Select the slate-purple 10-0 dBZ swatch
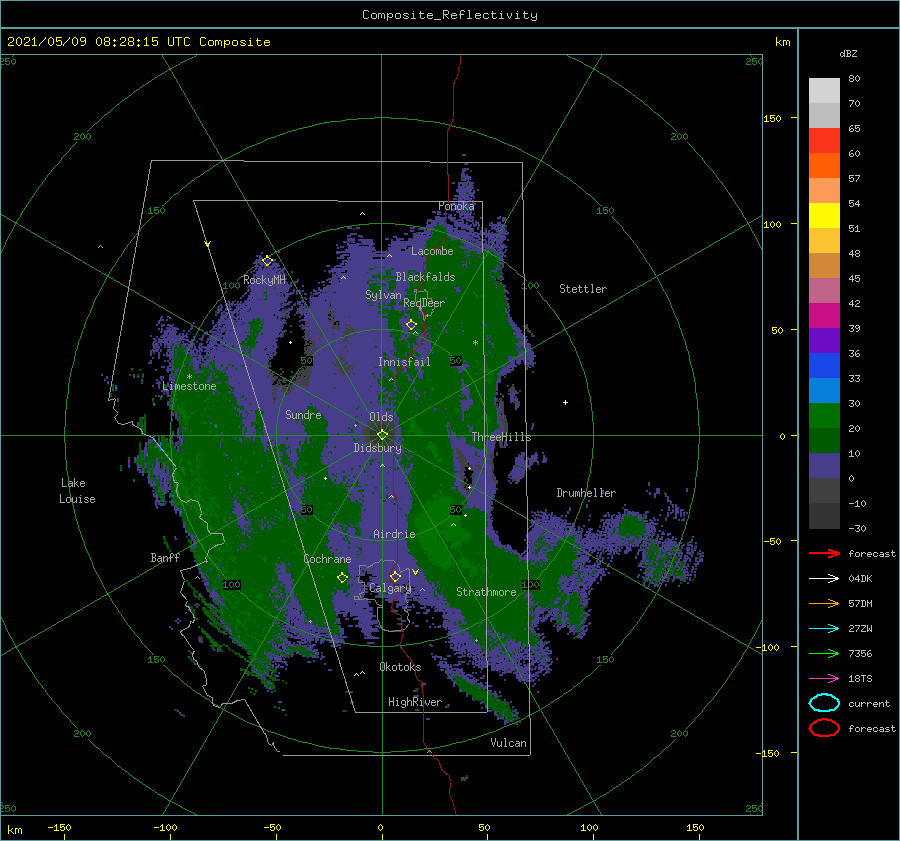 pos(824,466)
